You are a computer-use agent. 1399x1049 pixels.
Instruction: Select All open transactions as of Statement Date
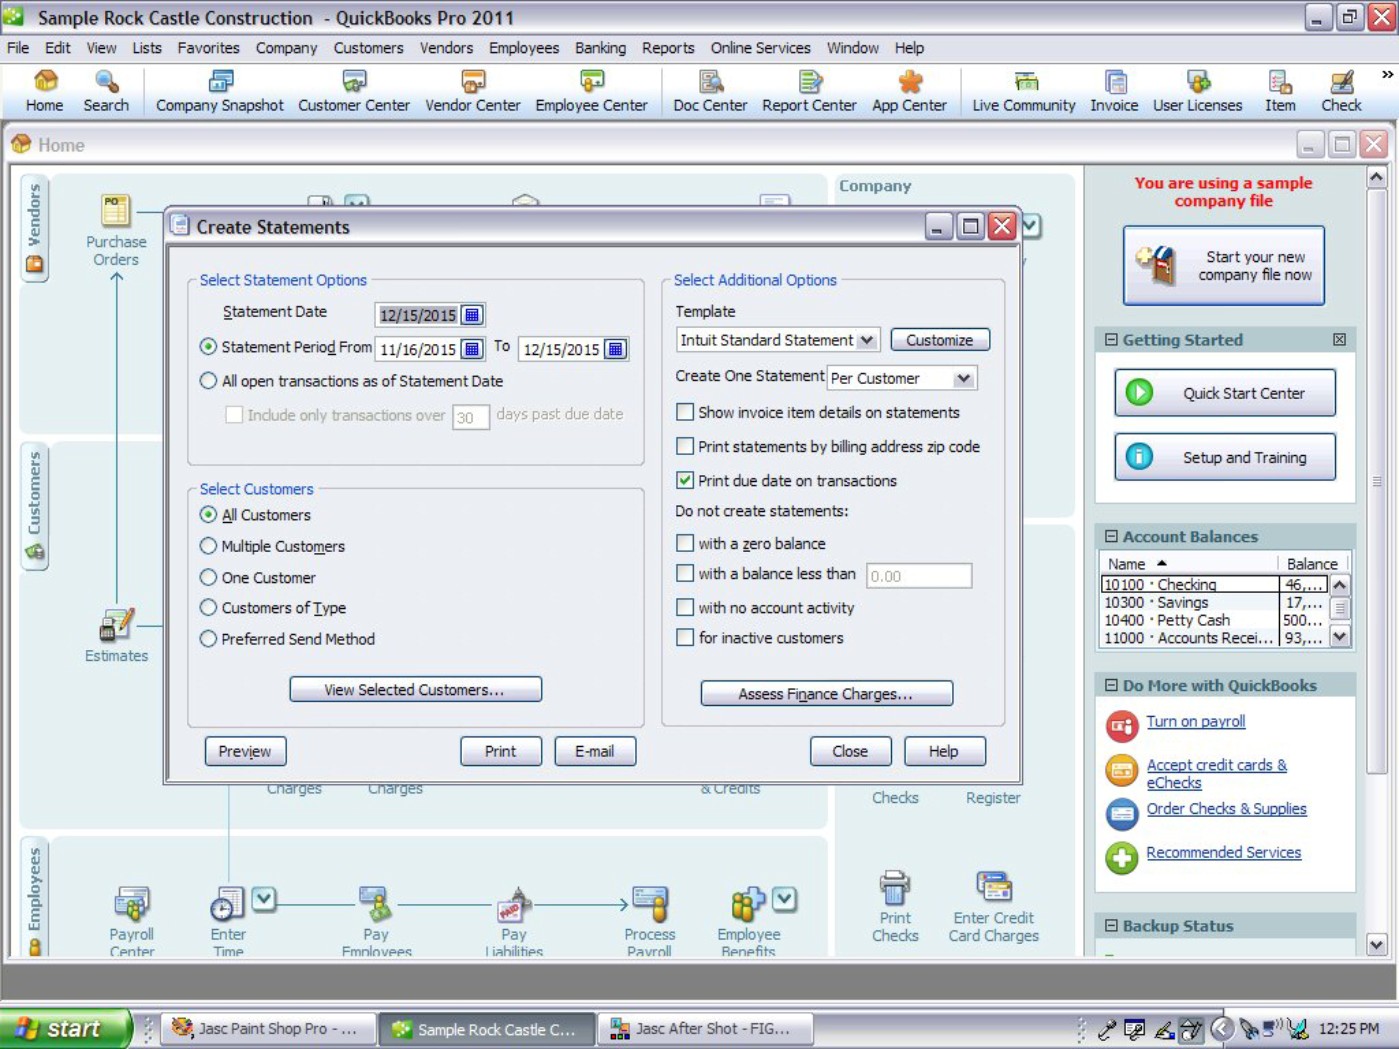(208, 381)
